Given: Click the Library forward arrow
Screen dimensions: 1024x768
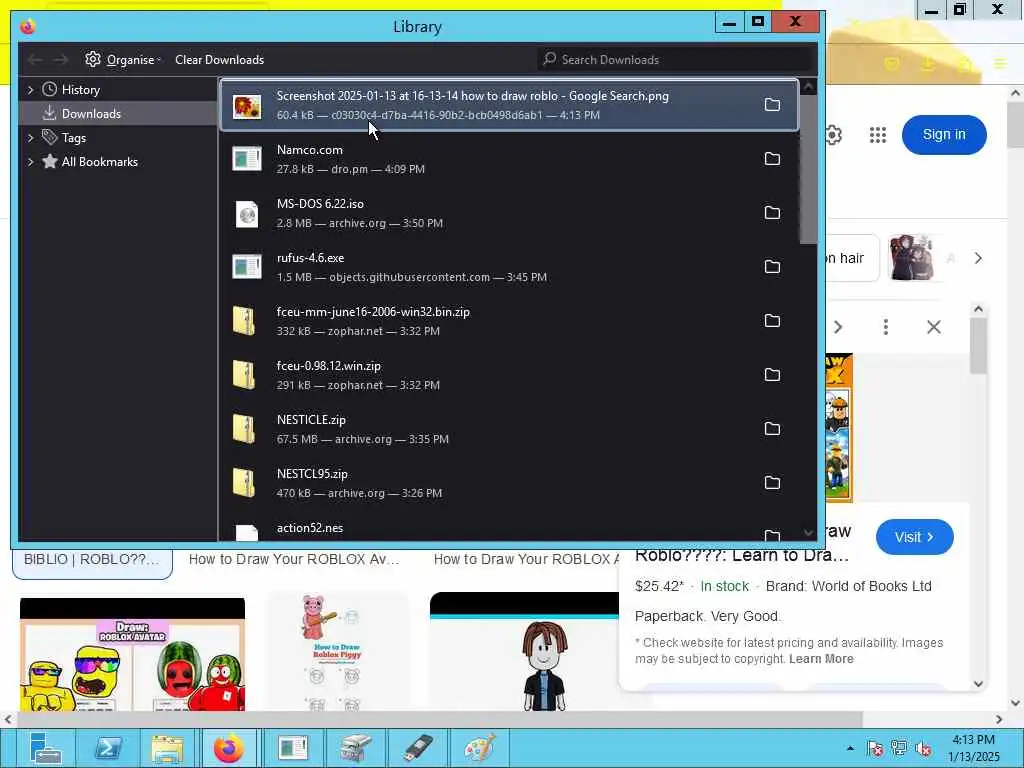Looking at the screenshot, I should pyautogui.click(x=61, y=59).
